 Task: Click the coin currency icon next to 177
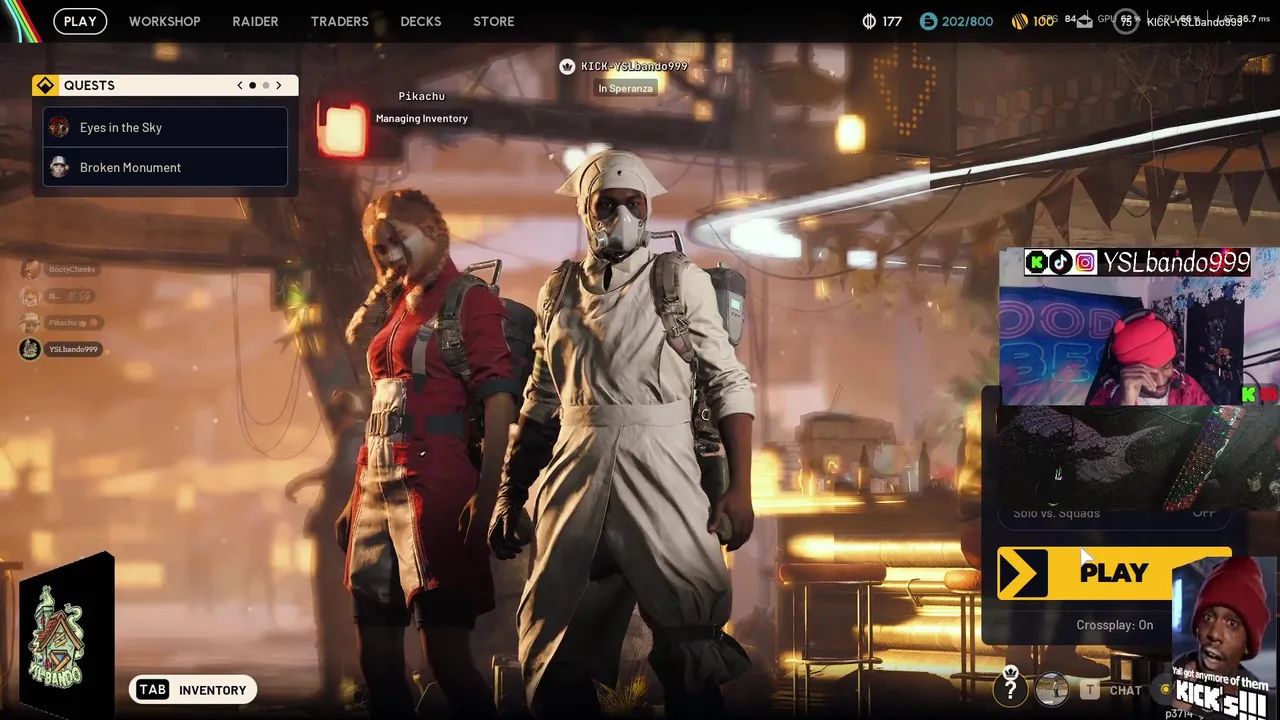pyautogui.click(x=869, y=21)
